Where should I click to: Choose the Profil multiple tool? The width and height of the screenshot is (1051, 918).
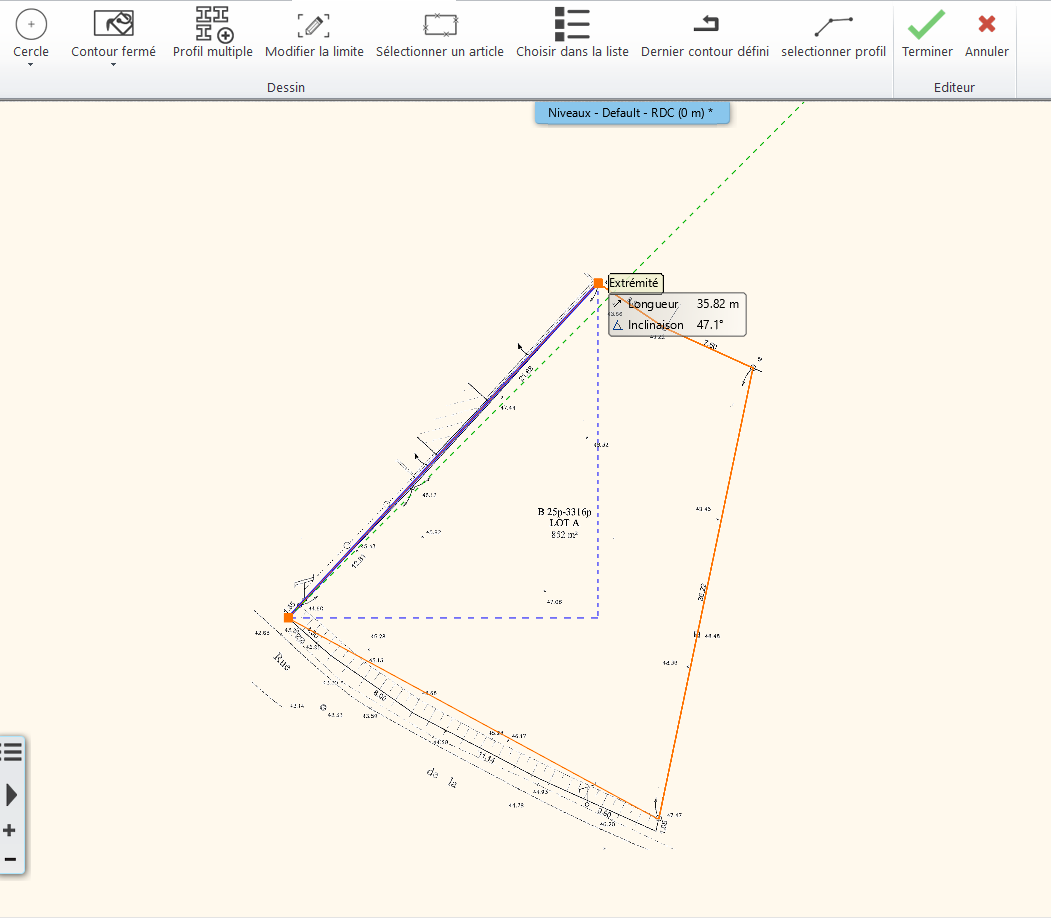[x=212, y=34]
